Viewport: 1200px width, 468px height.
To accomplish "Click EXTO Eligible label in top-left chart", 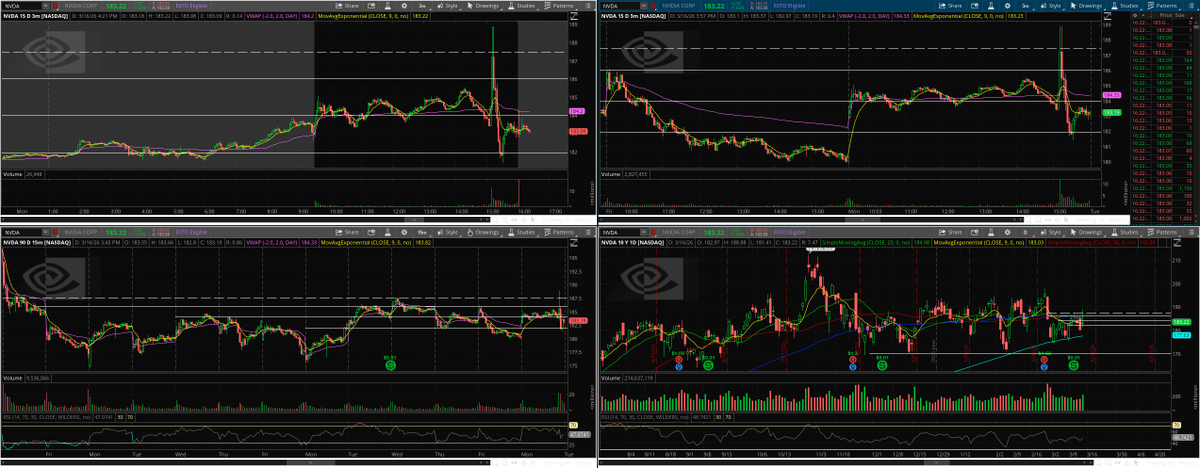I will tap(191, 6).
